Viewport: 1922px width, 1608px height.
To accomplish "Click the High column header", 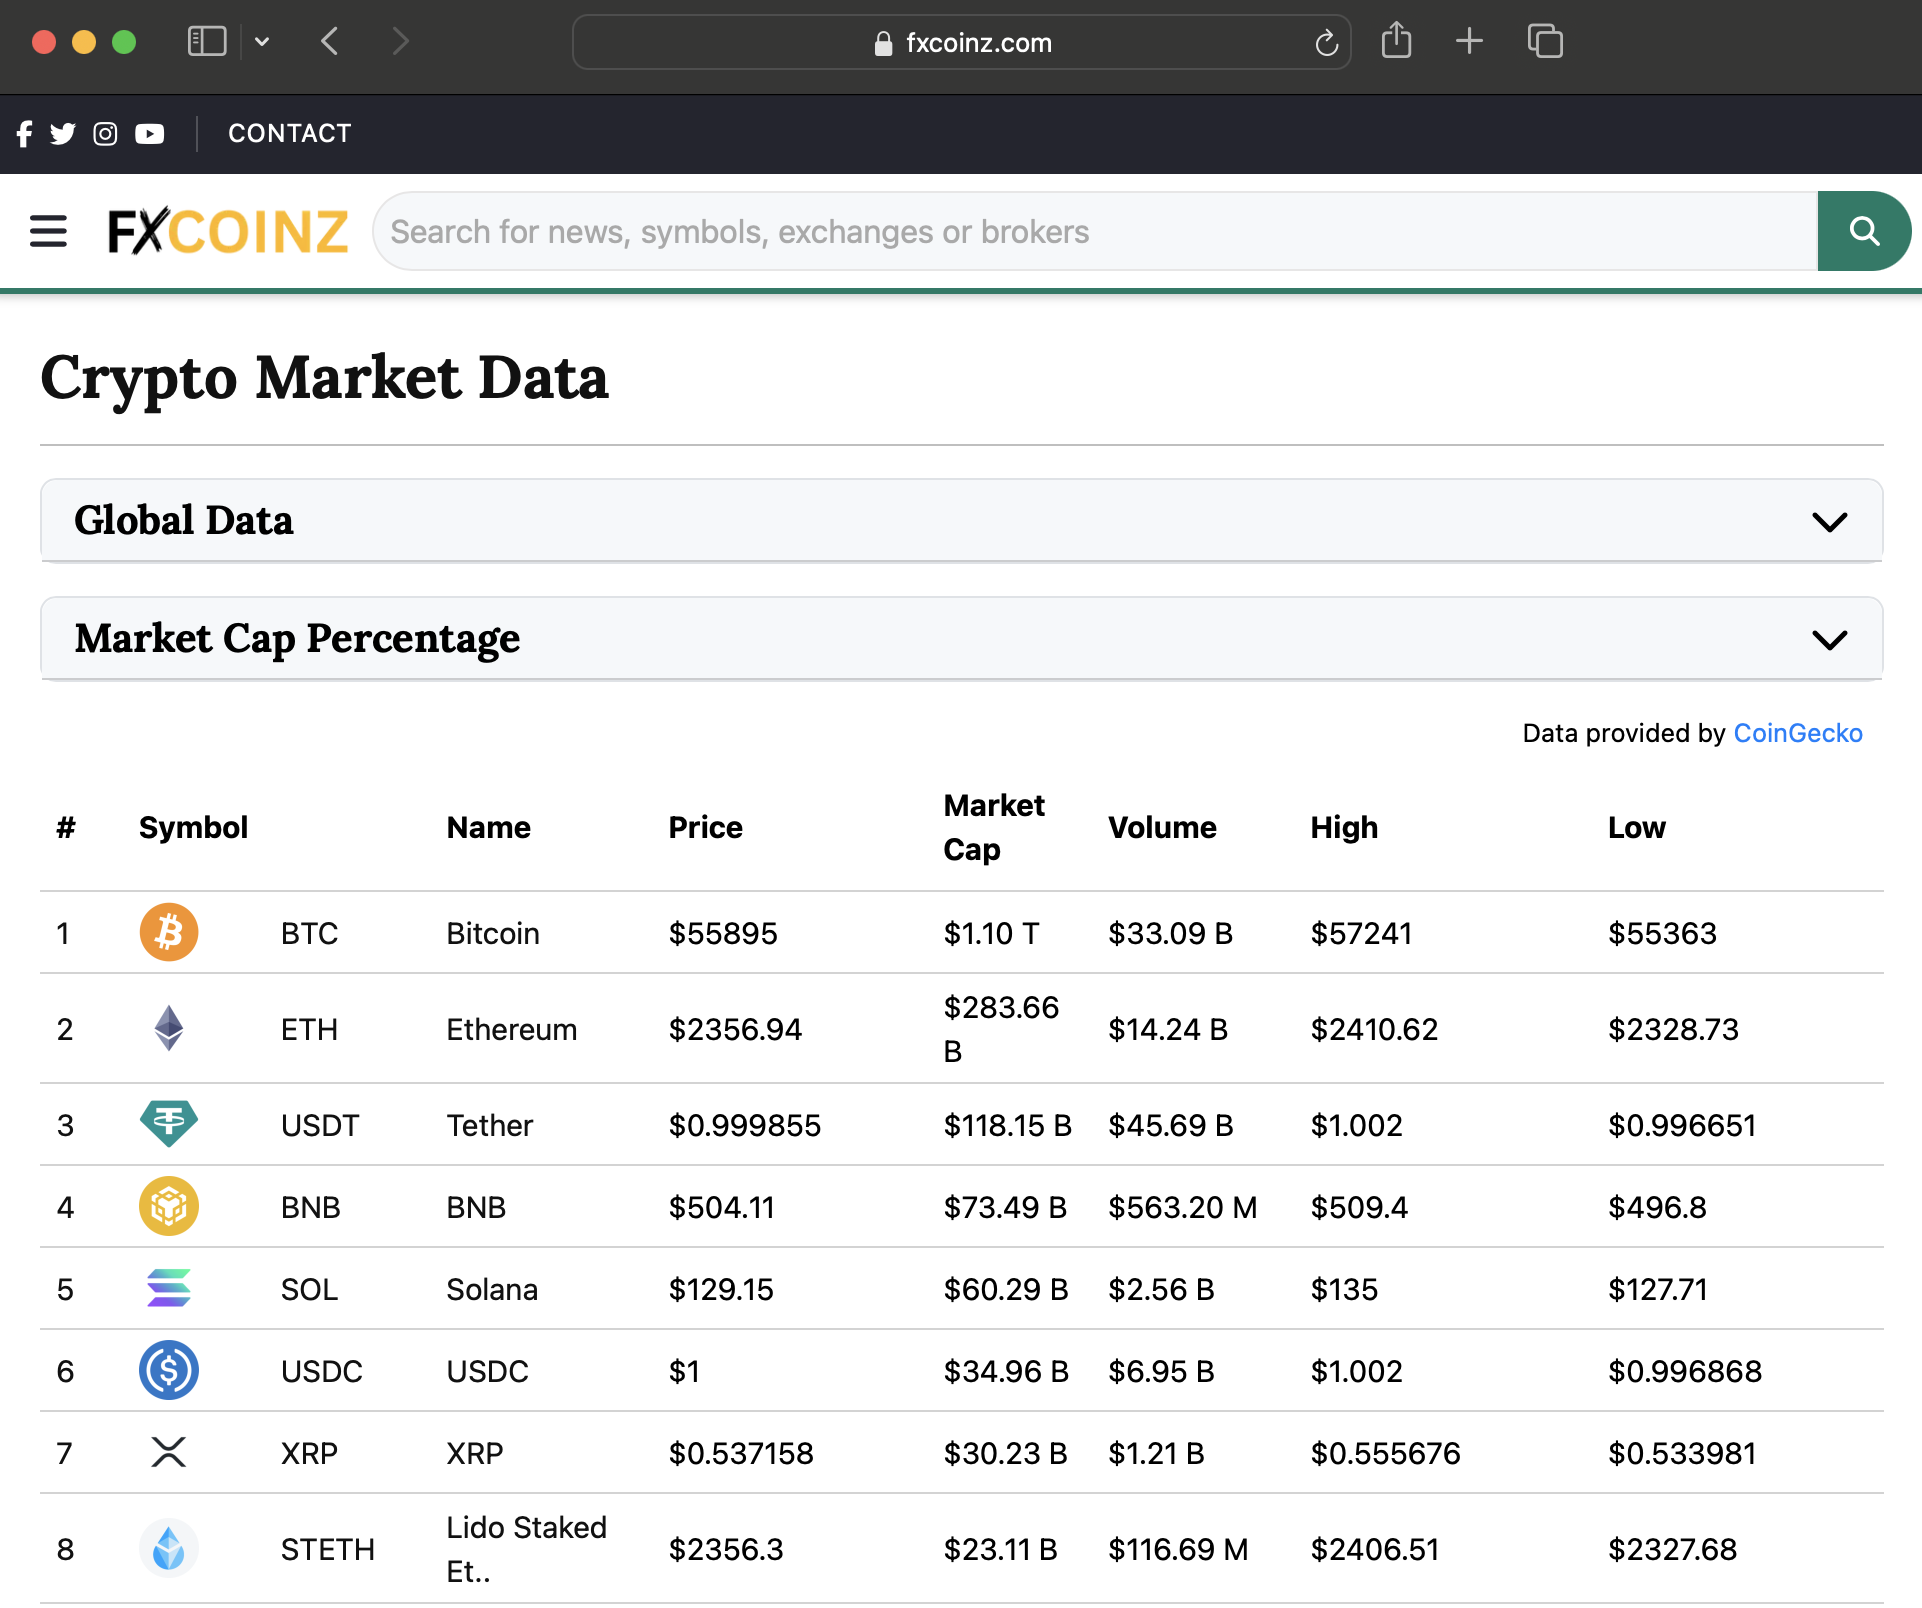I will (1344, 827).
